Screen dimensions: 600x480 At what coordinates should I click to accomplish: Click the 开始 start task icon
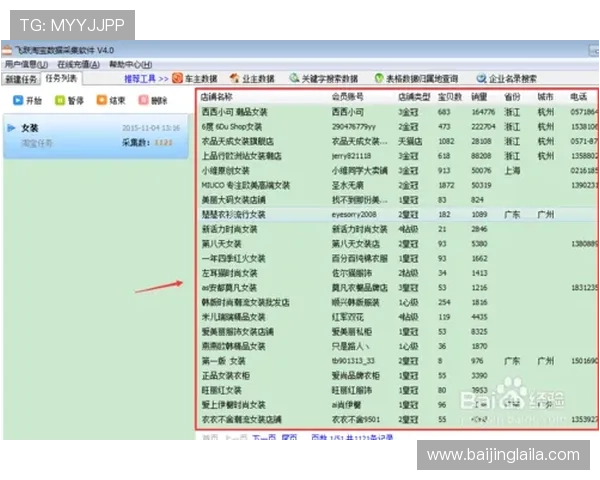pos(18,100)
